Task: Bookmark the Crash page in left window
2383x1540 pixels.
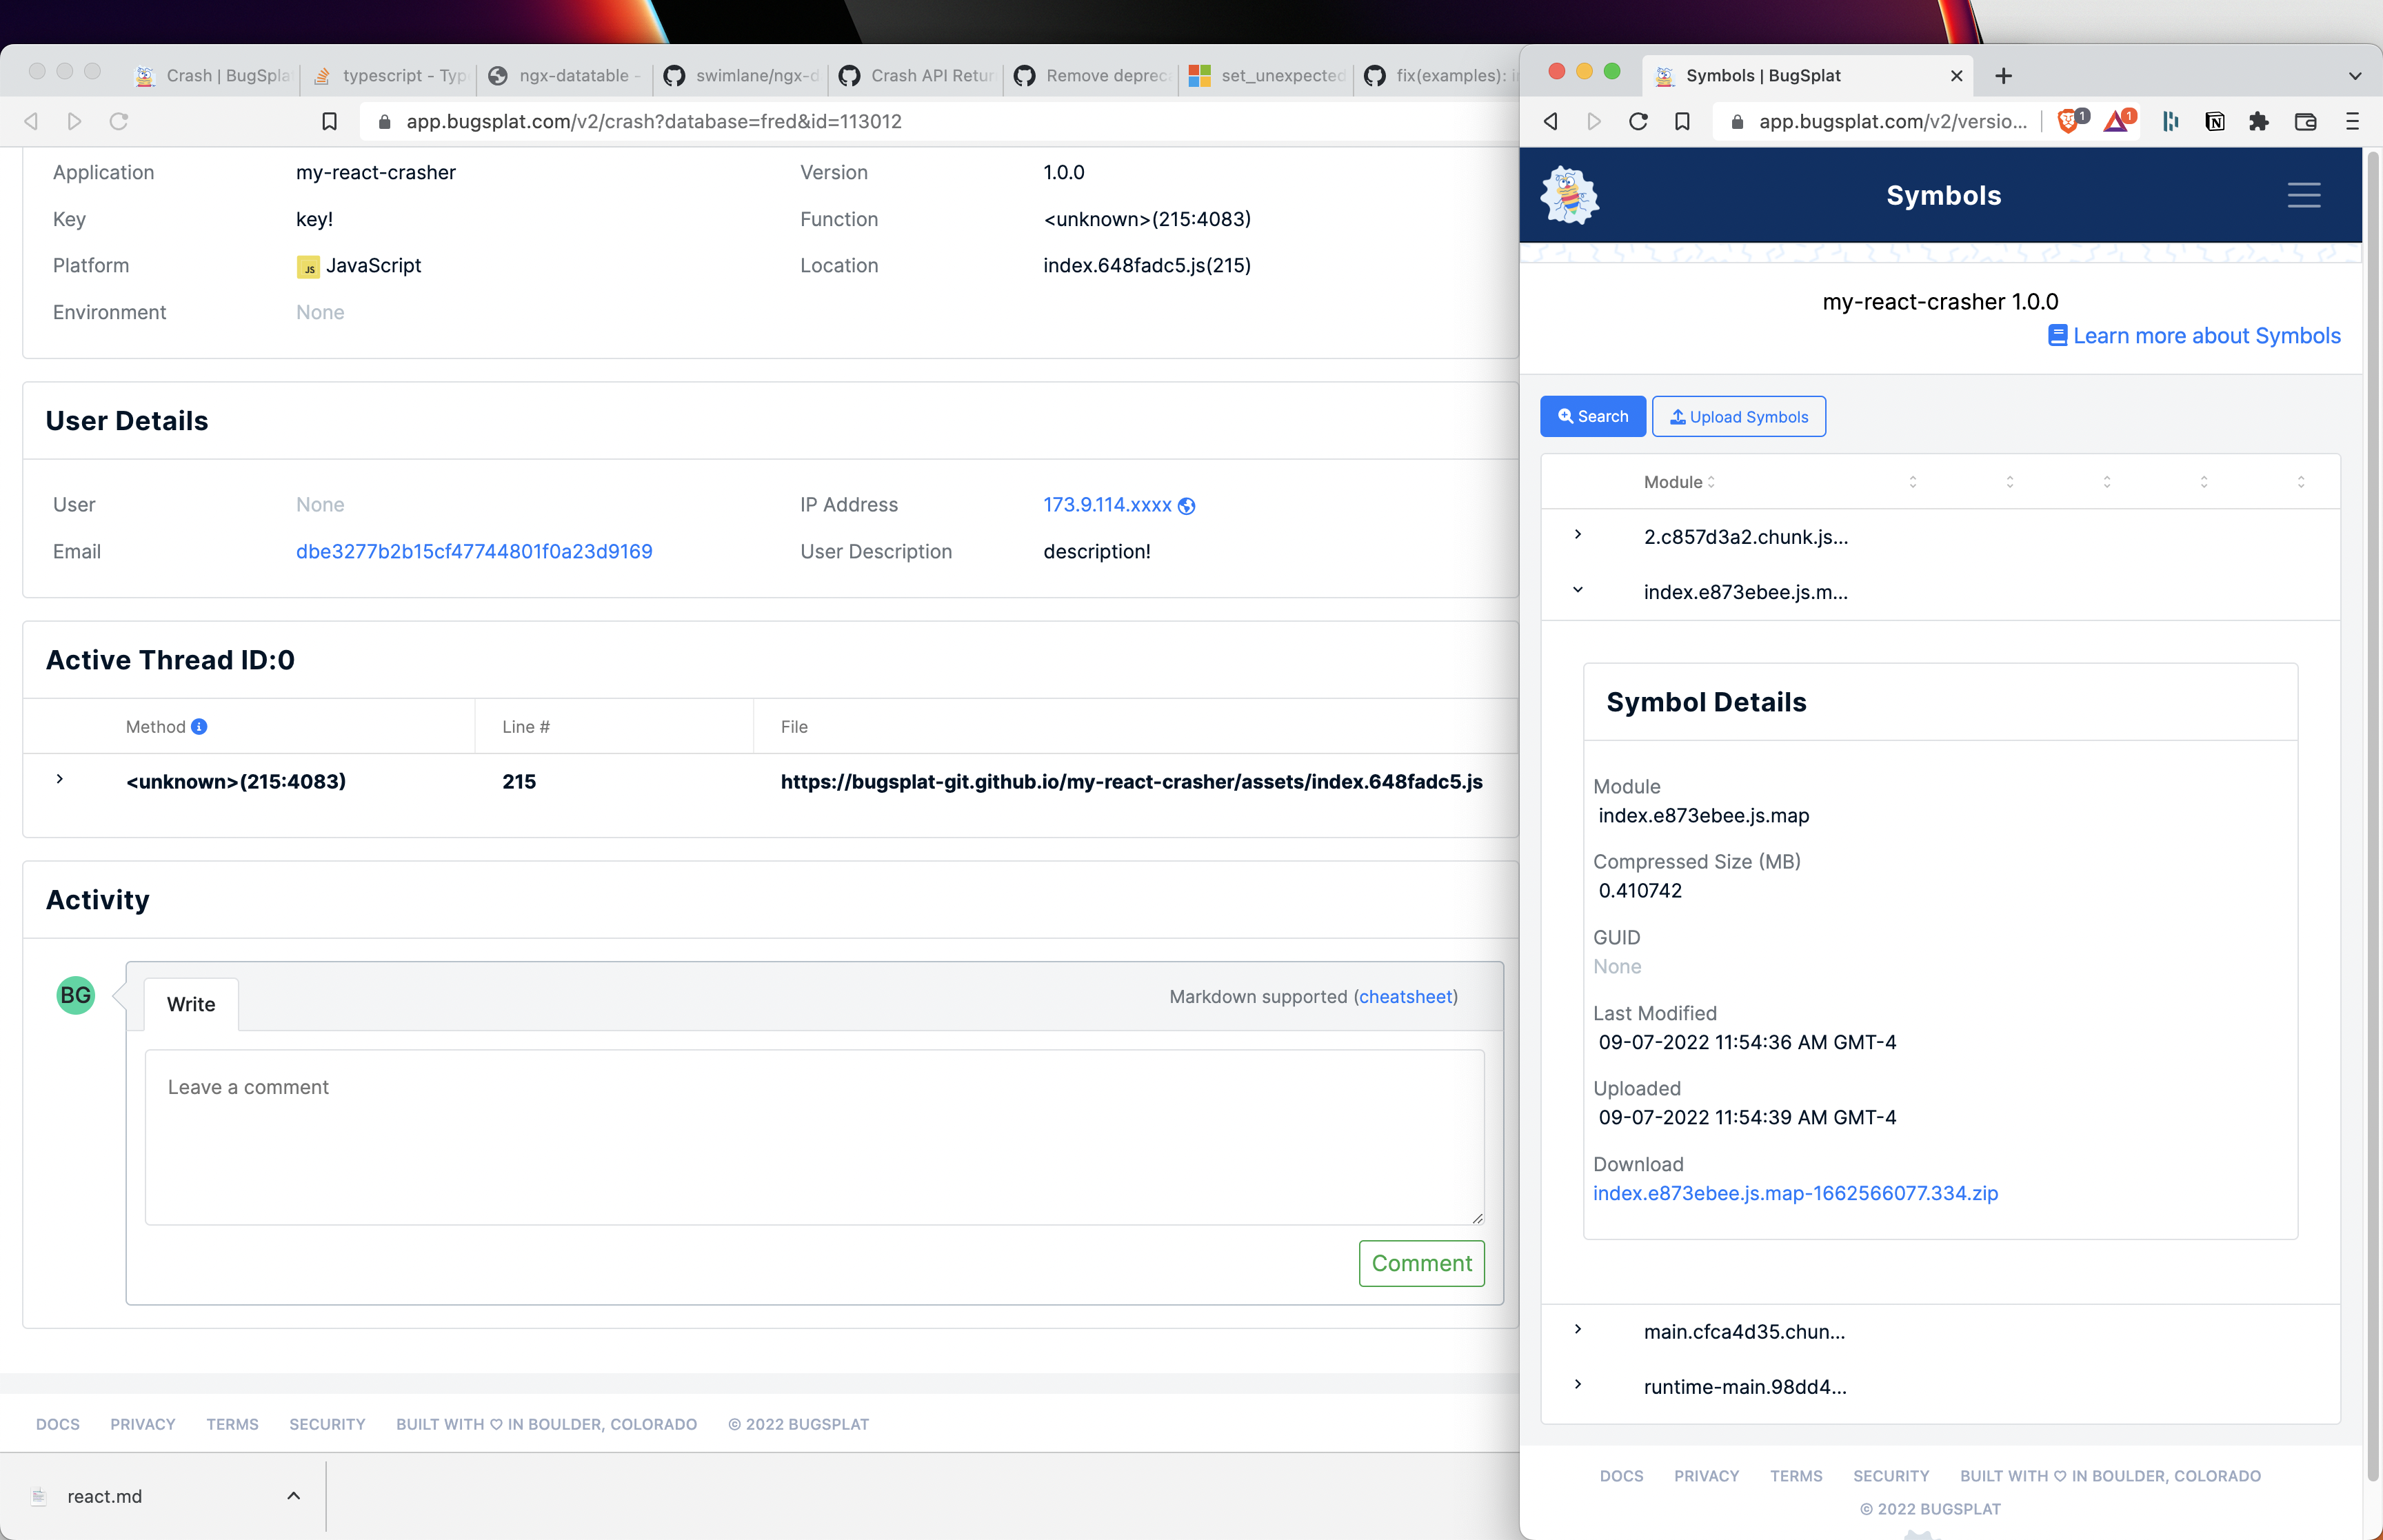Action: point(329,122)
